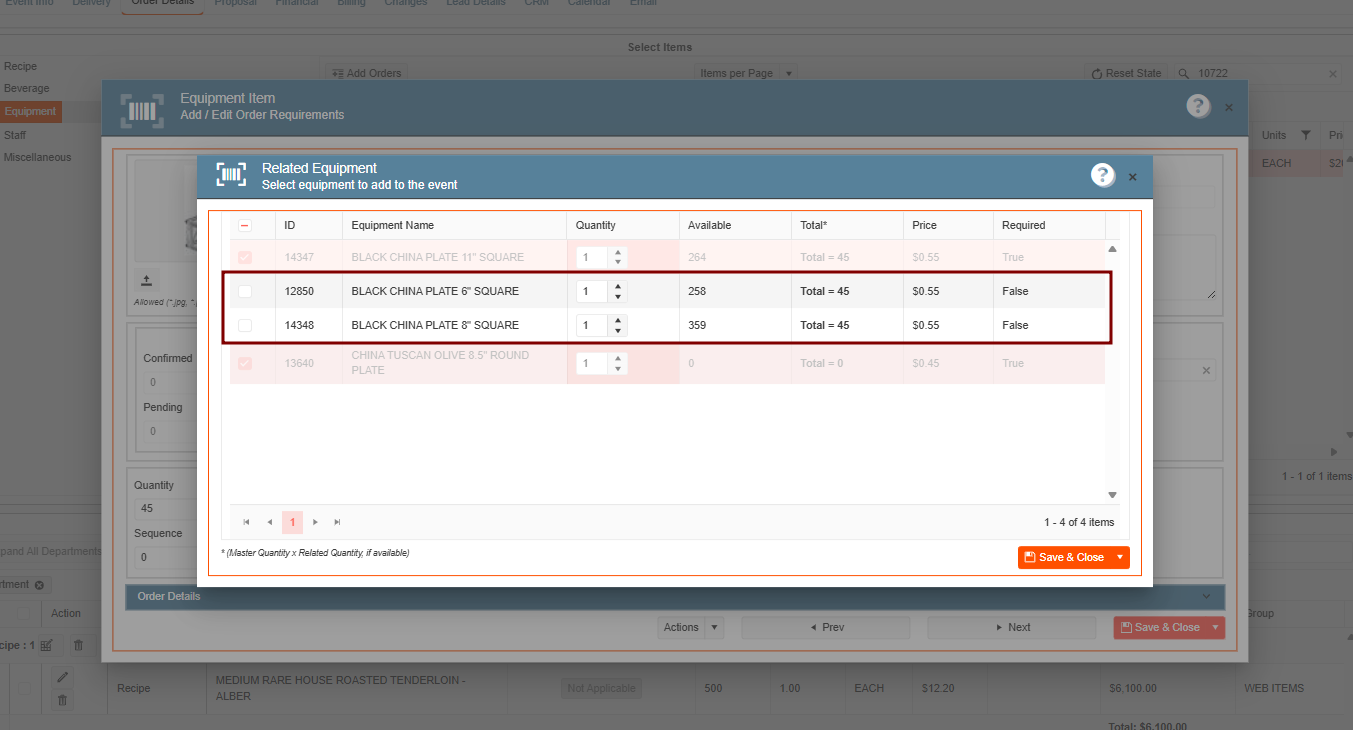
Task: Click search box containing 10722
Action: click(1258, 73)
